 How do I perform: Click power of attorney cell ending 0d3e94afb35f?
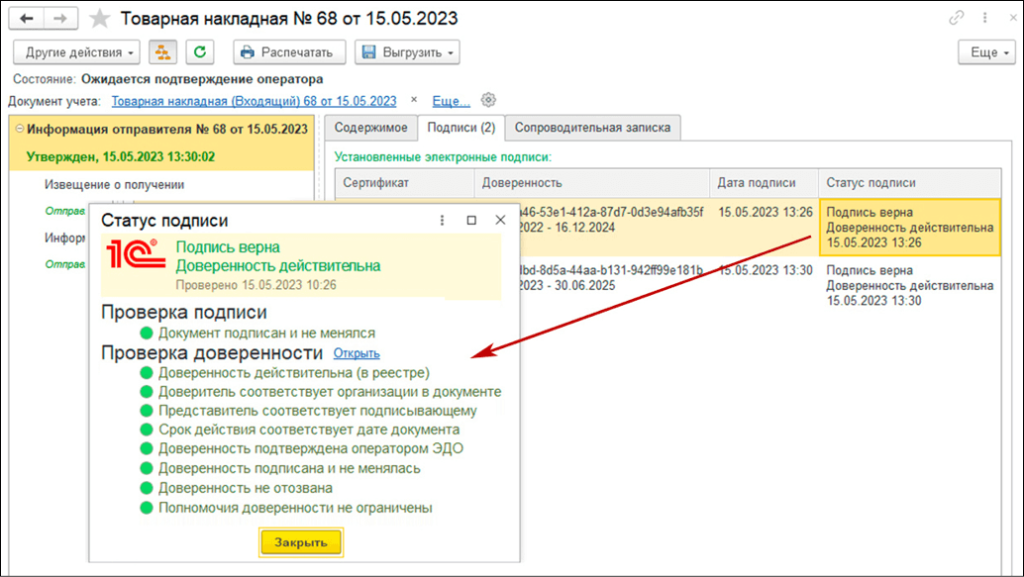(614, 220)
